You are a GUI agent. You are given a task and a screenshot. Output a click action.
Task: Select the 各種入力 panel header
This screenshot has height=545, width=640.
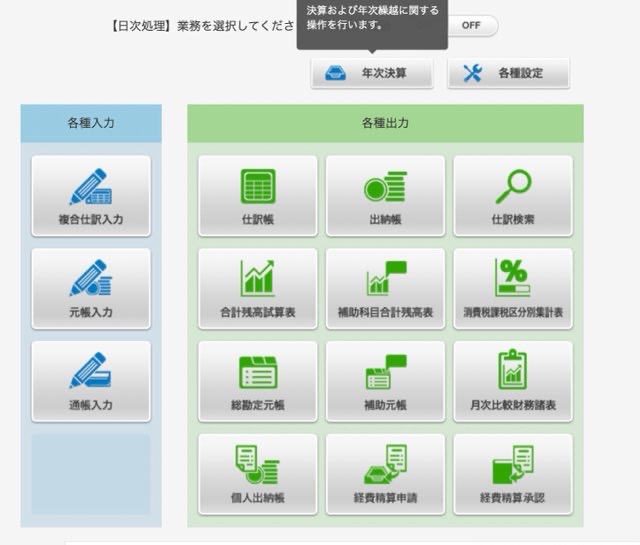pyautogui.click(x=91, y=123)
